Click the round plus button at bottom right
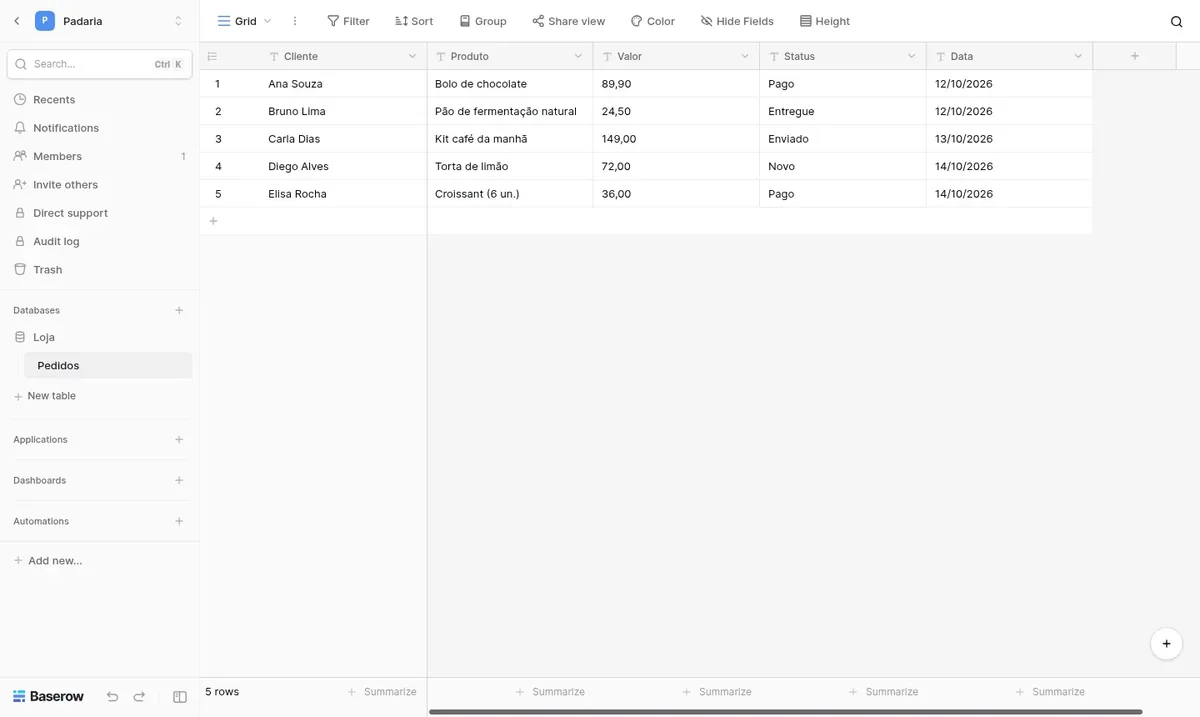This screenshot has height=717, width=1200. [1167, 644]
